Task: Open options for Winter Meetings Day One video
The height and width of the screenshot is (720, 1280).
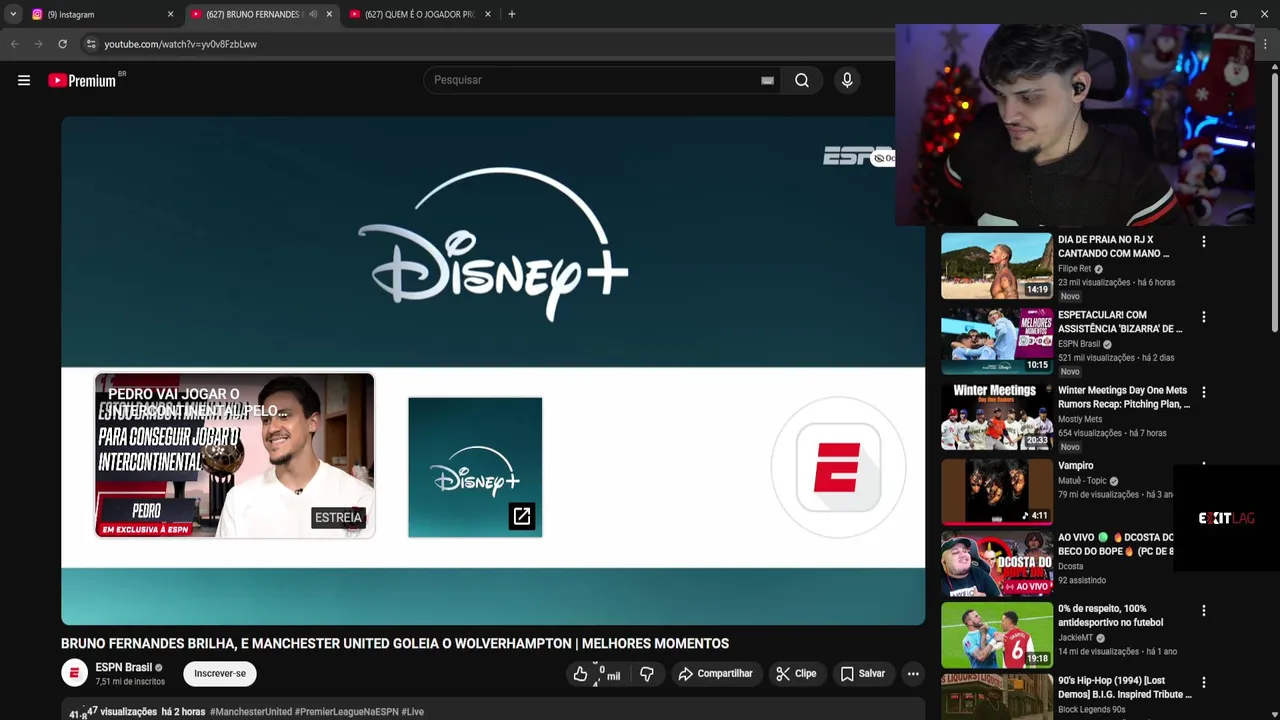Action: click(1204, 392)
